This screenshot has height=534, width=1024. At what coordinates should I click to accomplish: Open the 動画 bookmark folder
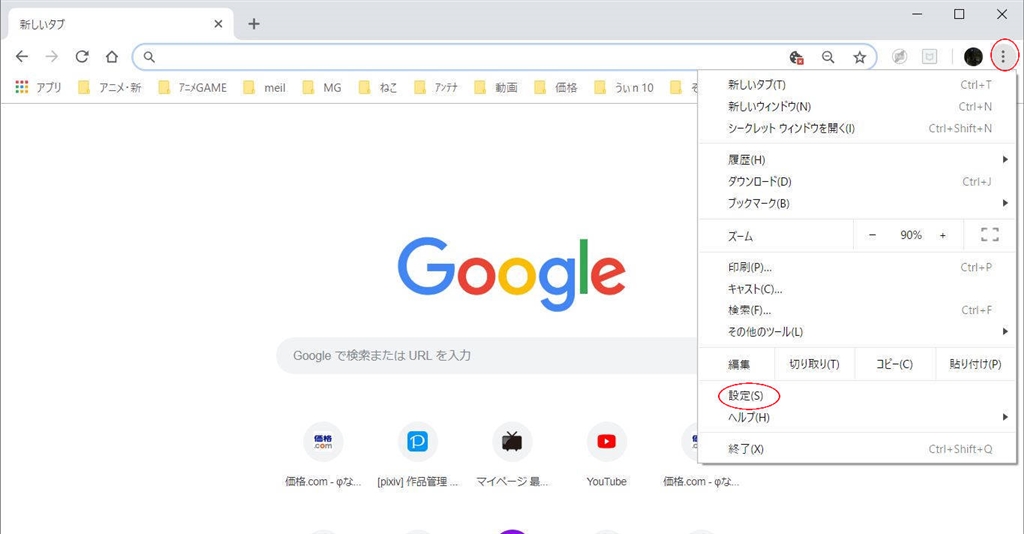(x=496, y=87)
